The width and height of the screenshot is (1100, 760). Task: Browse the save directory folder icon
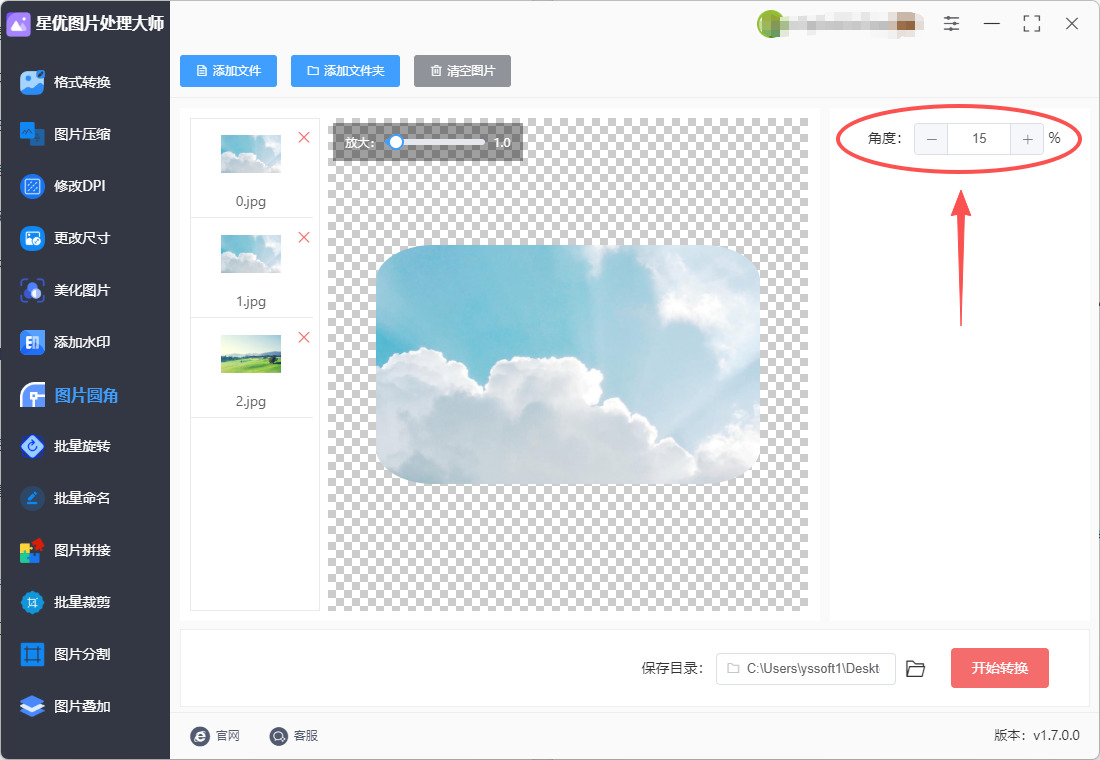coord(915,669)
